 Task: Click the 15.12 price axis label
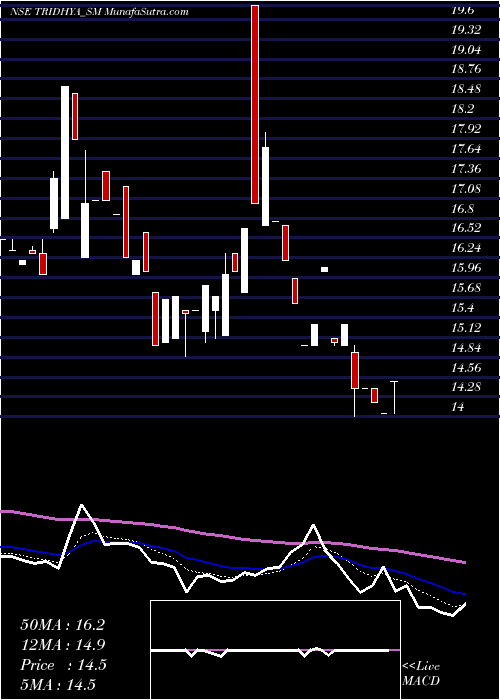(x=466, y=328)
